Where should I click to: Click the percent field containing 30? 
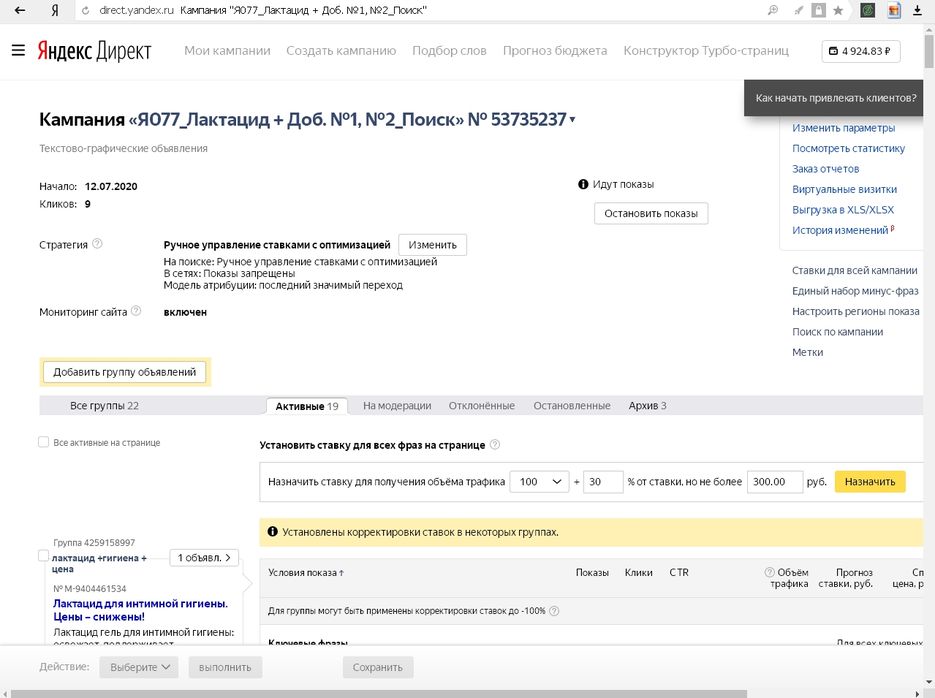[x=603, y=482]
